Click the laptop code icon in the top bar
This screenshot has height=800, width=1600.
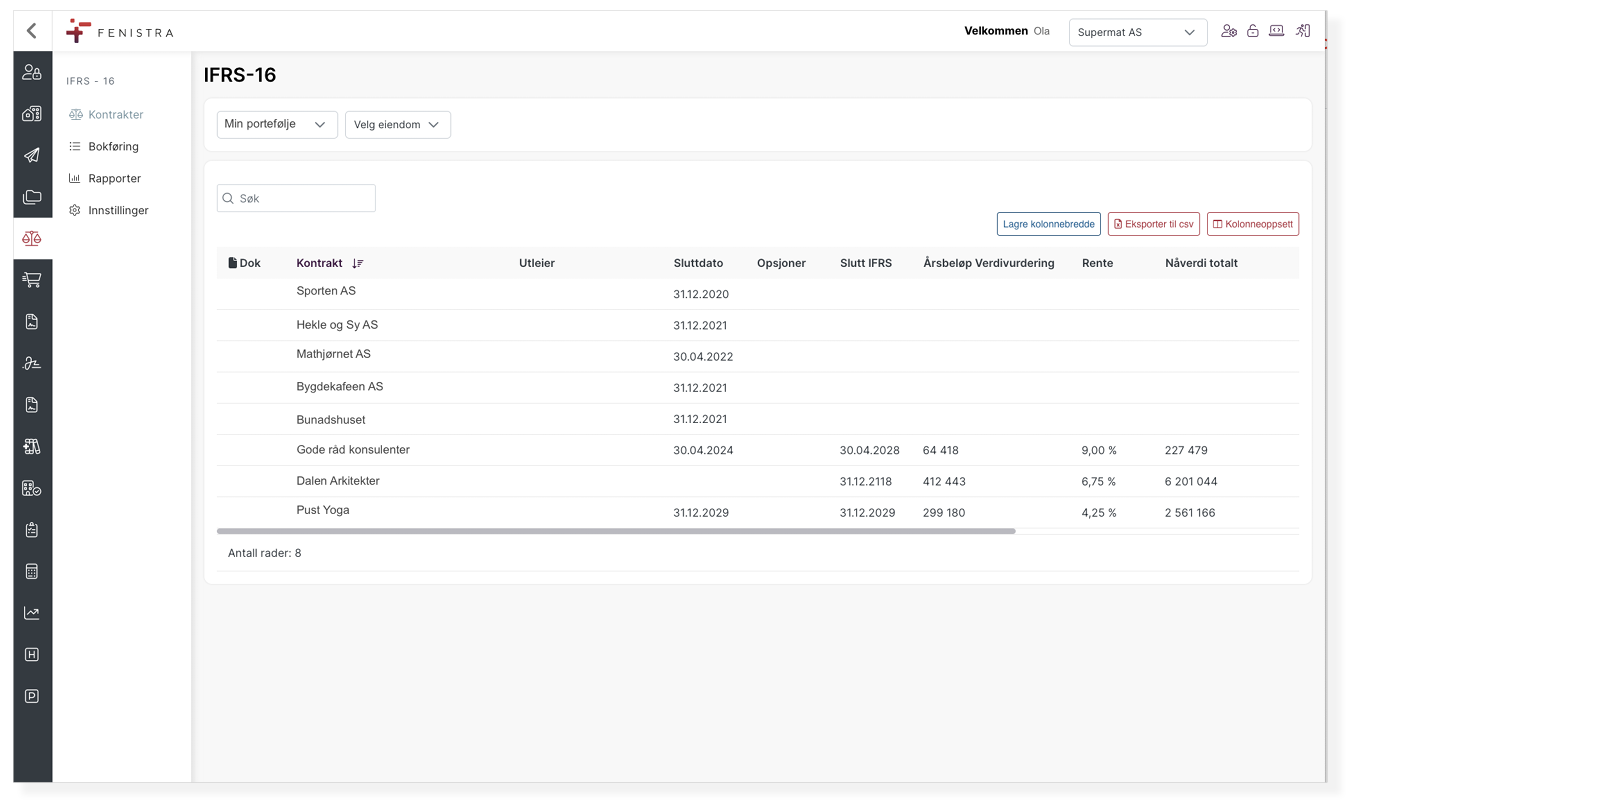pyautogui.click(x=1277, y=31)
